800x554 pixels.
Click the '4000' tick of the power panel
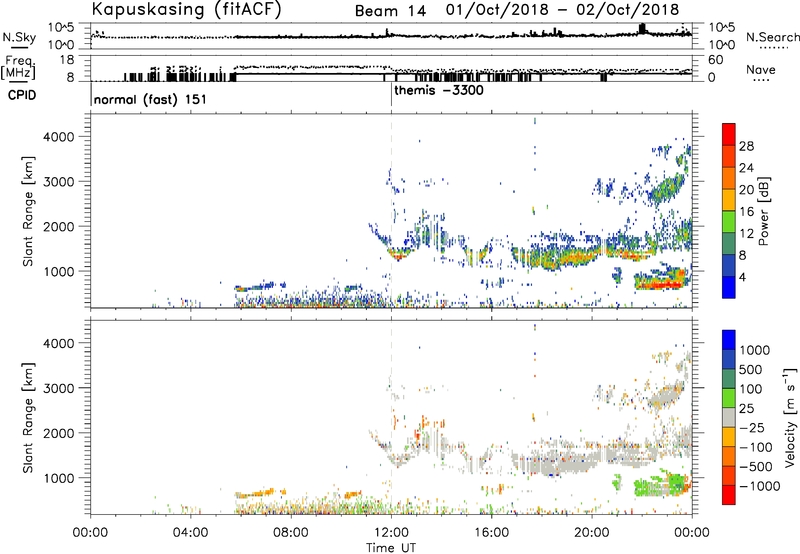(59, 137)
